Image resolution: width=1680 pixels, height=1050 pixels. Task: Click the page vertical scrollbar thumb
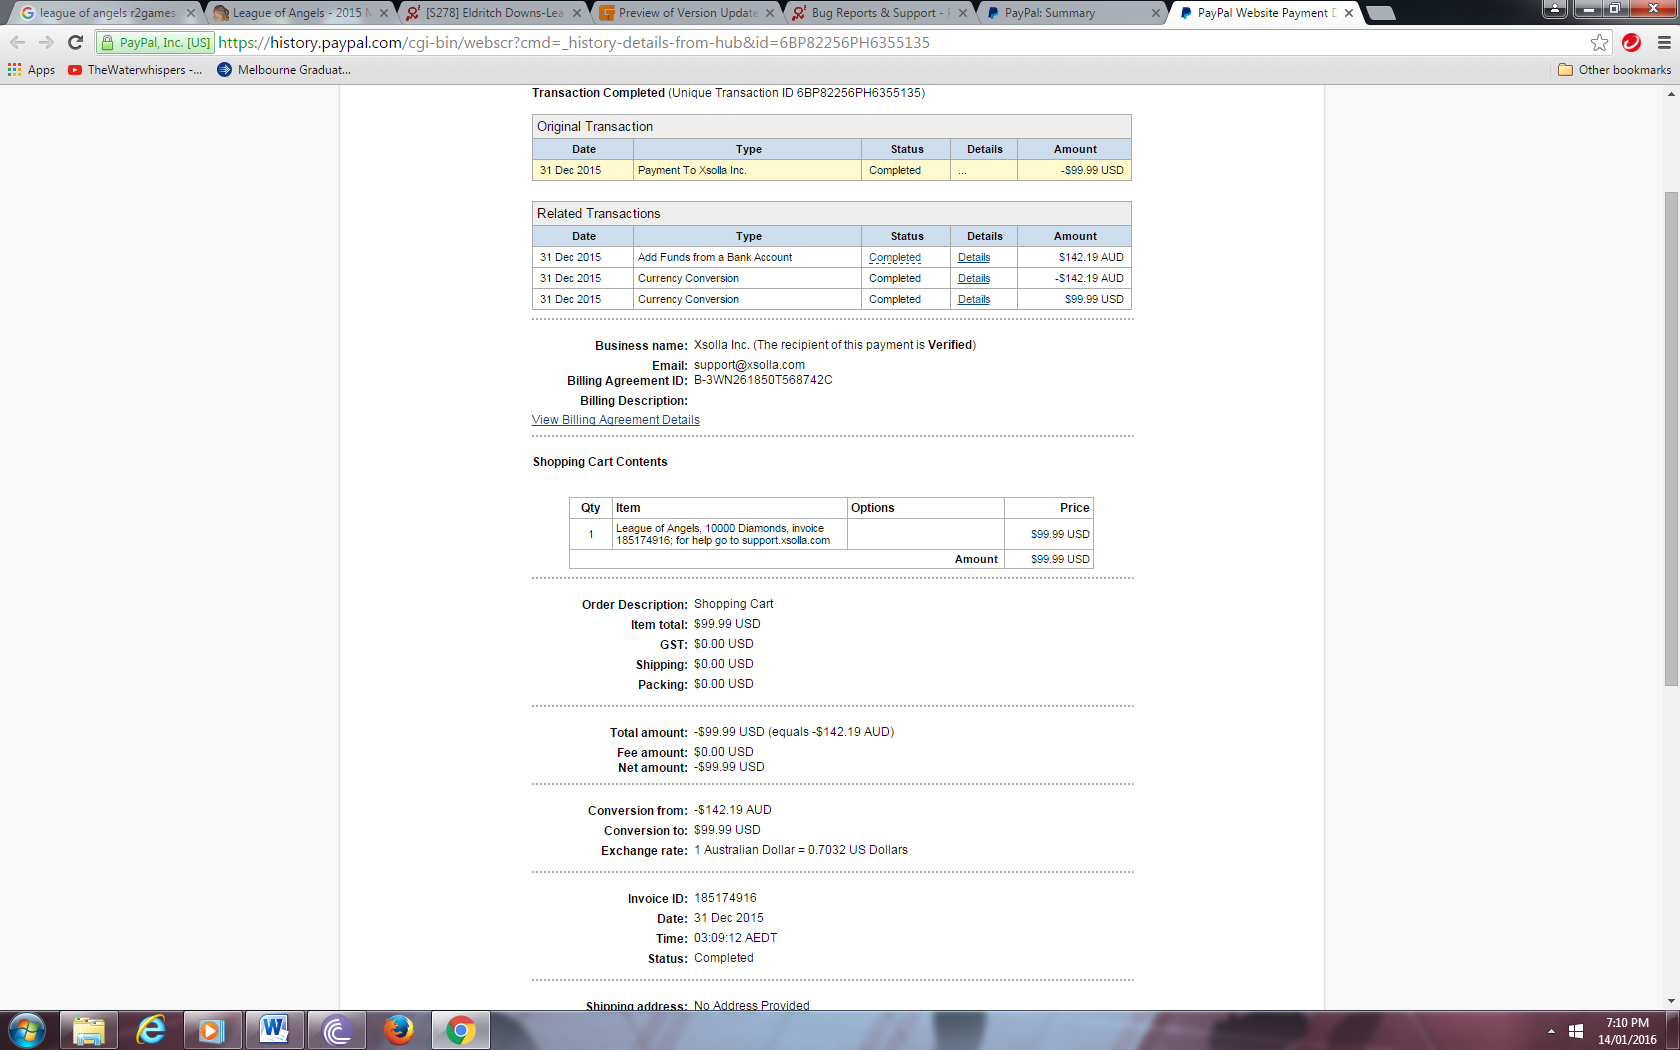point(1671,438)
